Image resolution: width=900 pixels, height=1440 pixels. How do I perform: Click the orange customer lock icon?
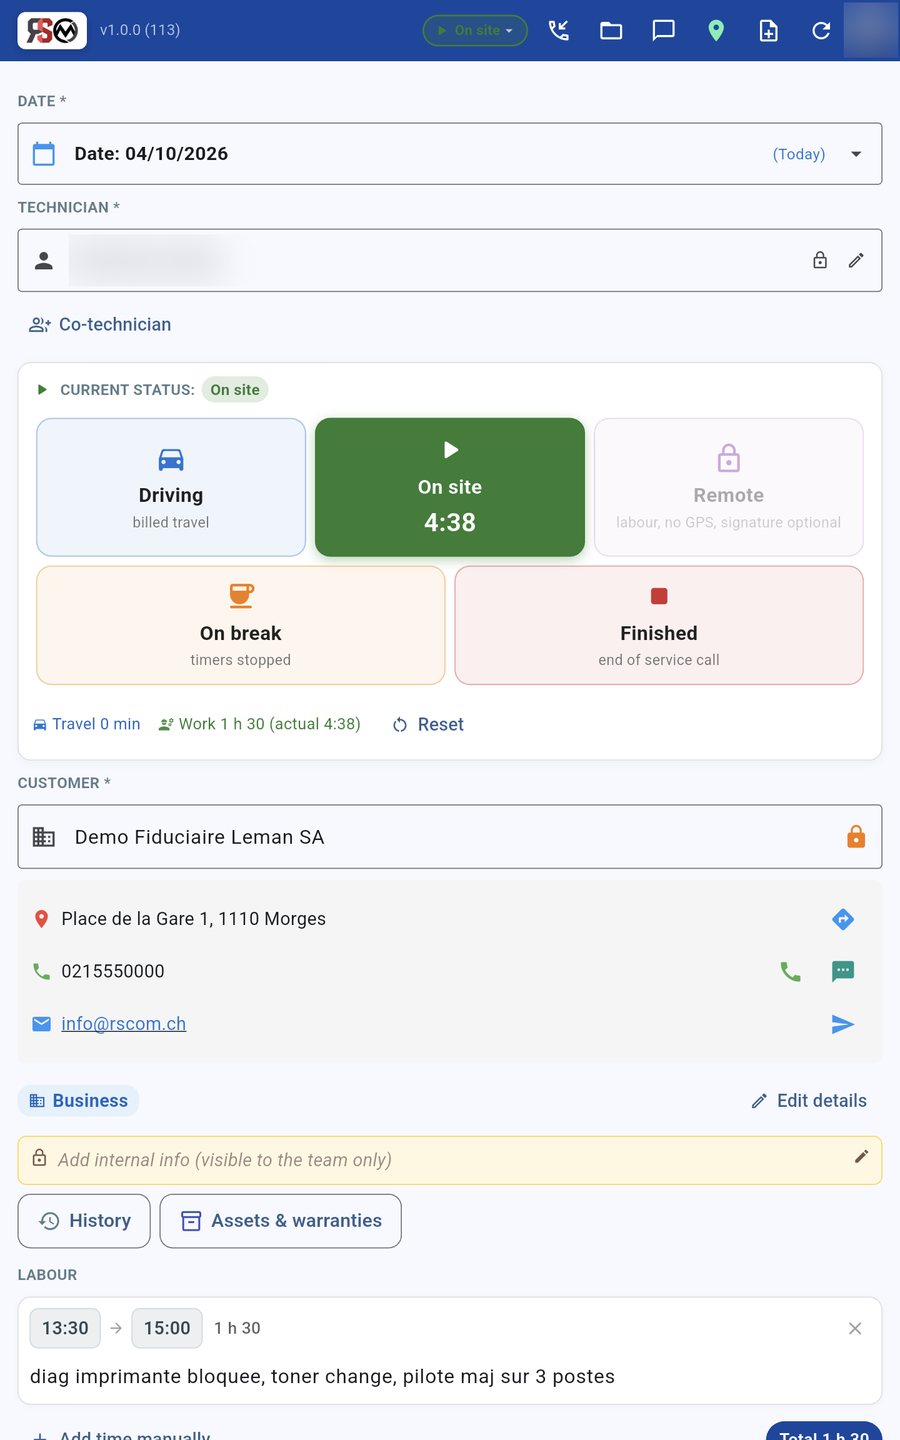tap(856, 837)
